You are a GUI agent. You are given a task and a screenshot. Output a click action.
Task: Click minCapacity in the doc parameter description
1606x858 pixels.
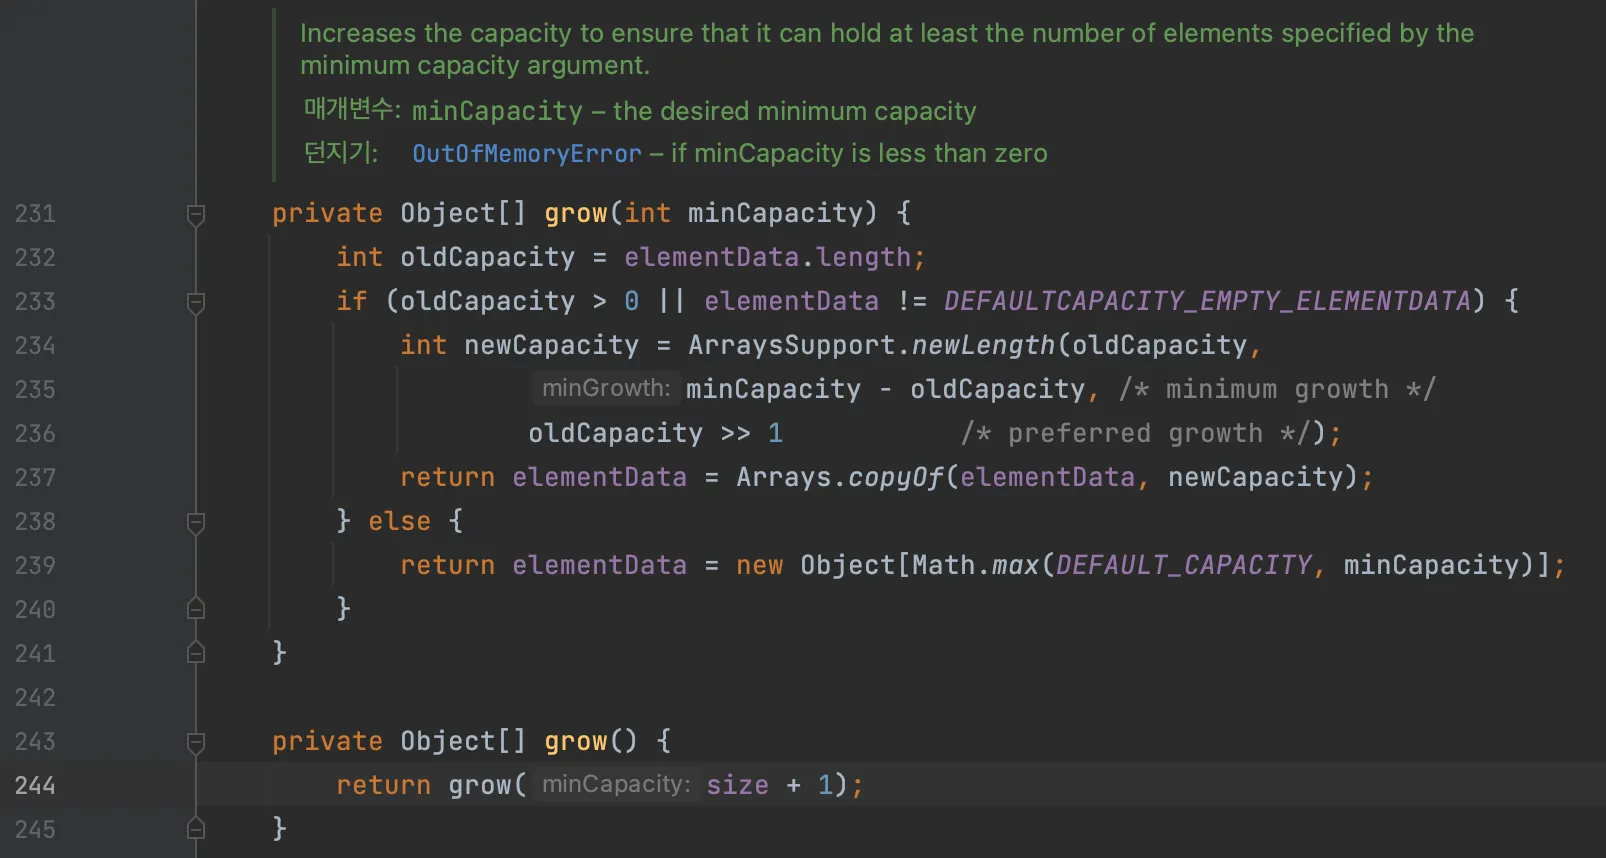tap(497, 111)
